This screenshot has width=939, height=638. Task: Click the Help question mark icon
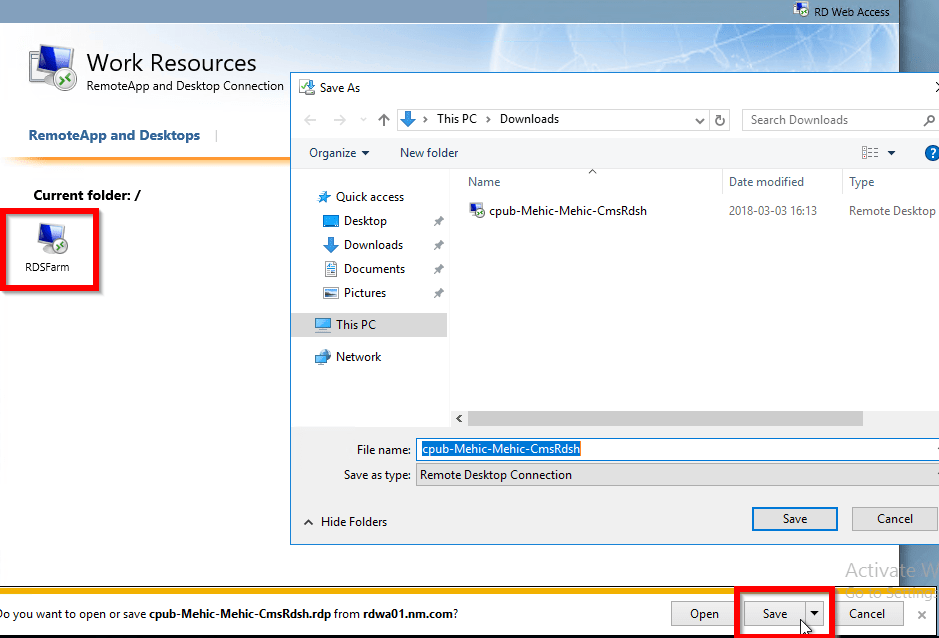tap(931, 152)
